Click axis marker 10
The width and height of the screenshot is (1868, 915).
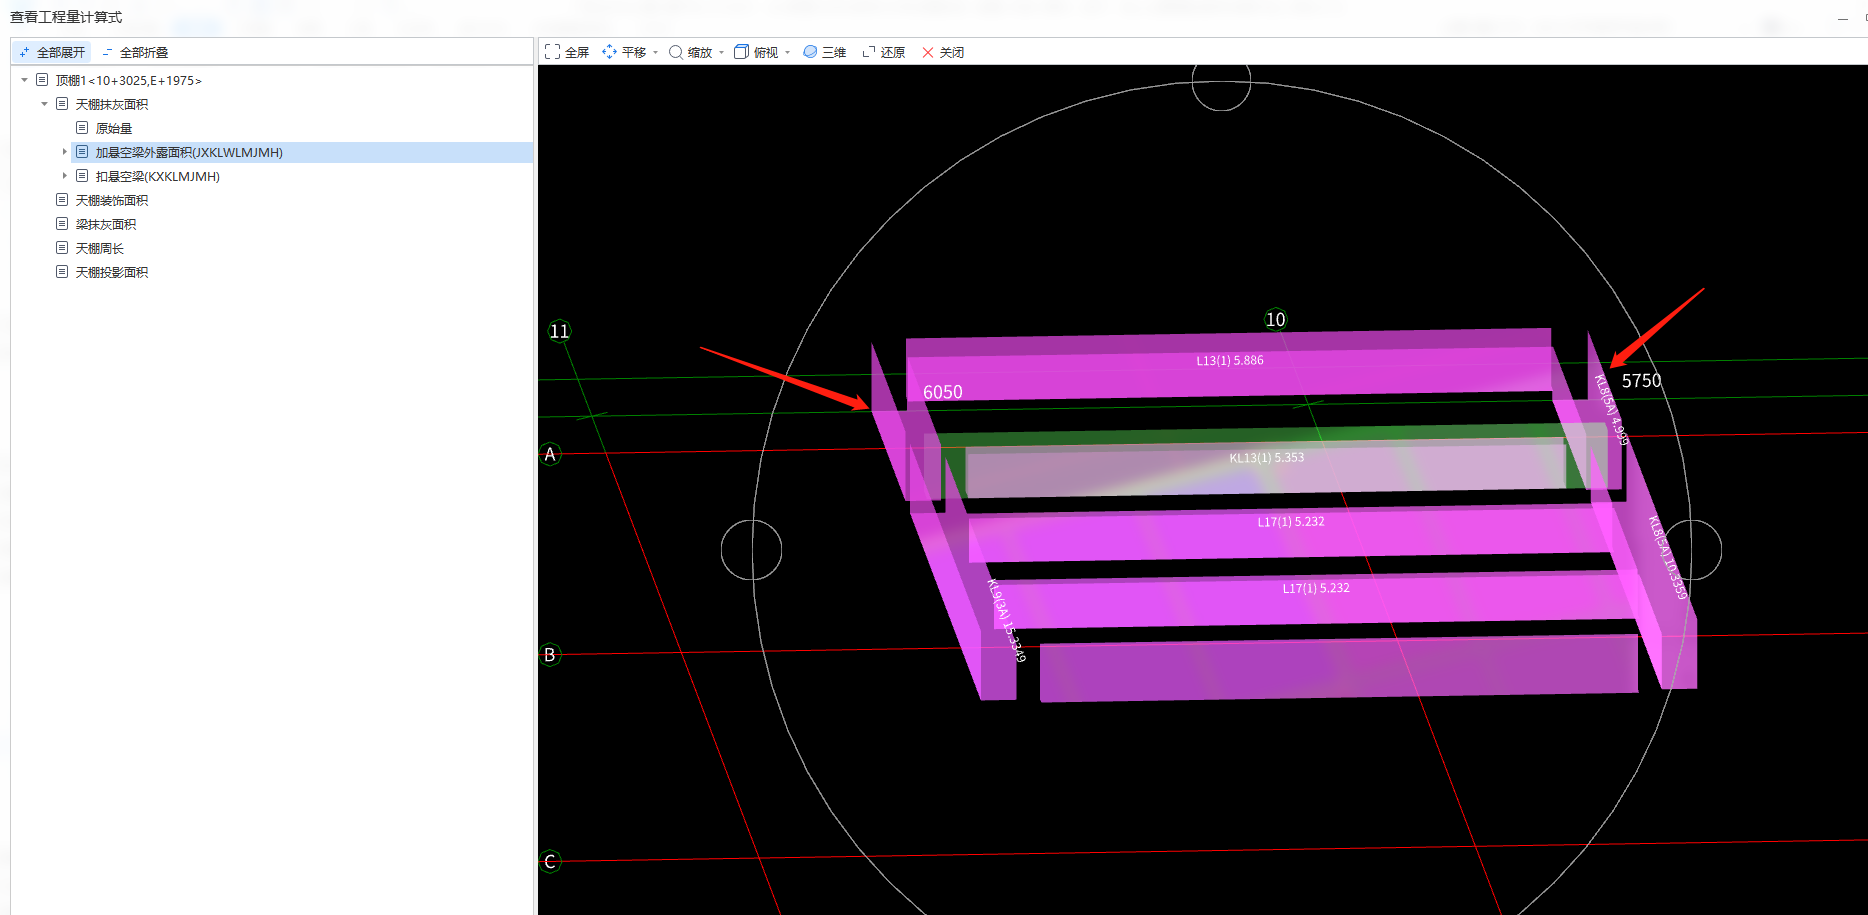tap(1275, 320)
